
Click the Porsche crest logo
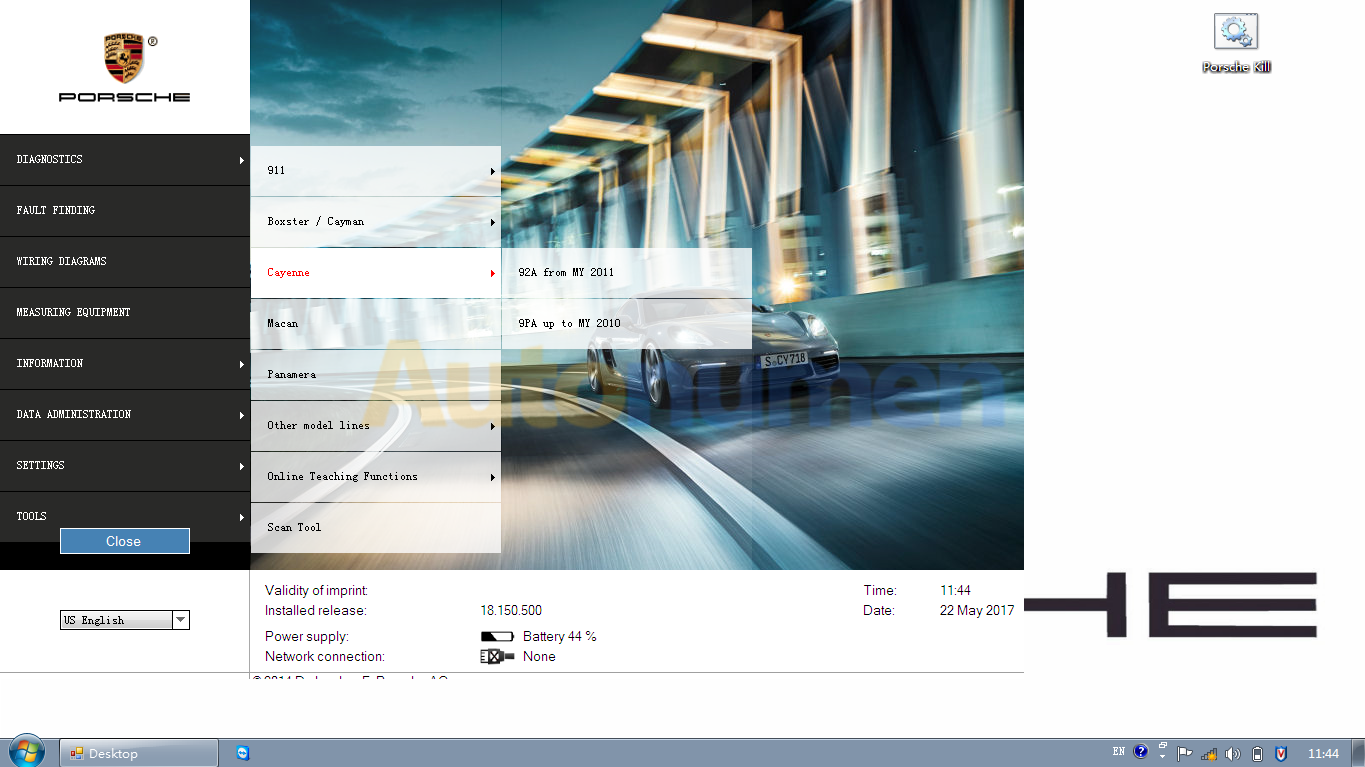[x=124, y=59]
